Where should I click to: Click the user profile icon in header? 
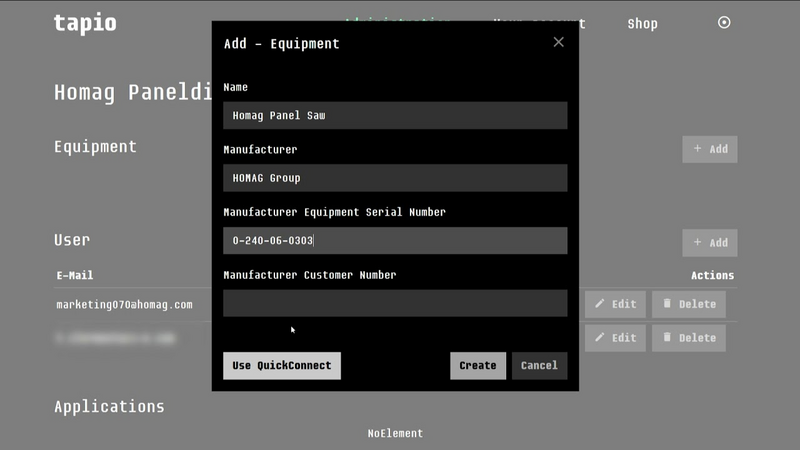click(x=725, y=23)
